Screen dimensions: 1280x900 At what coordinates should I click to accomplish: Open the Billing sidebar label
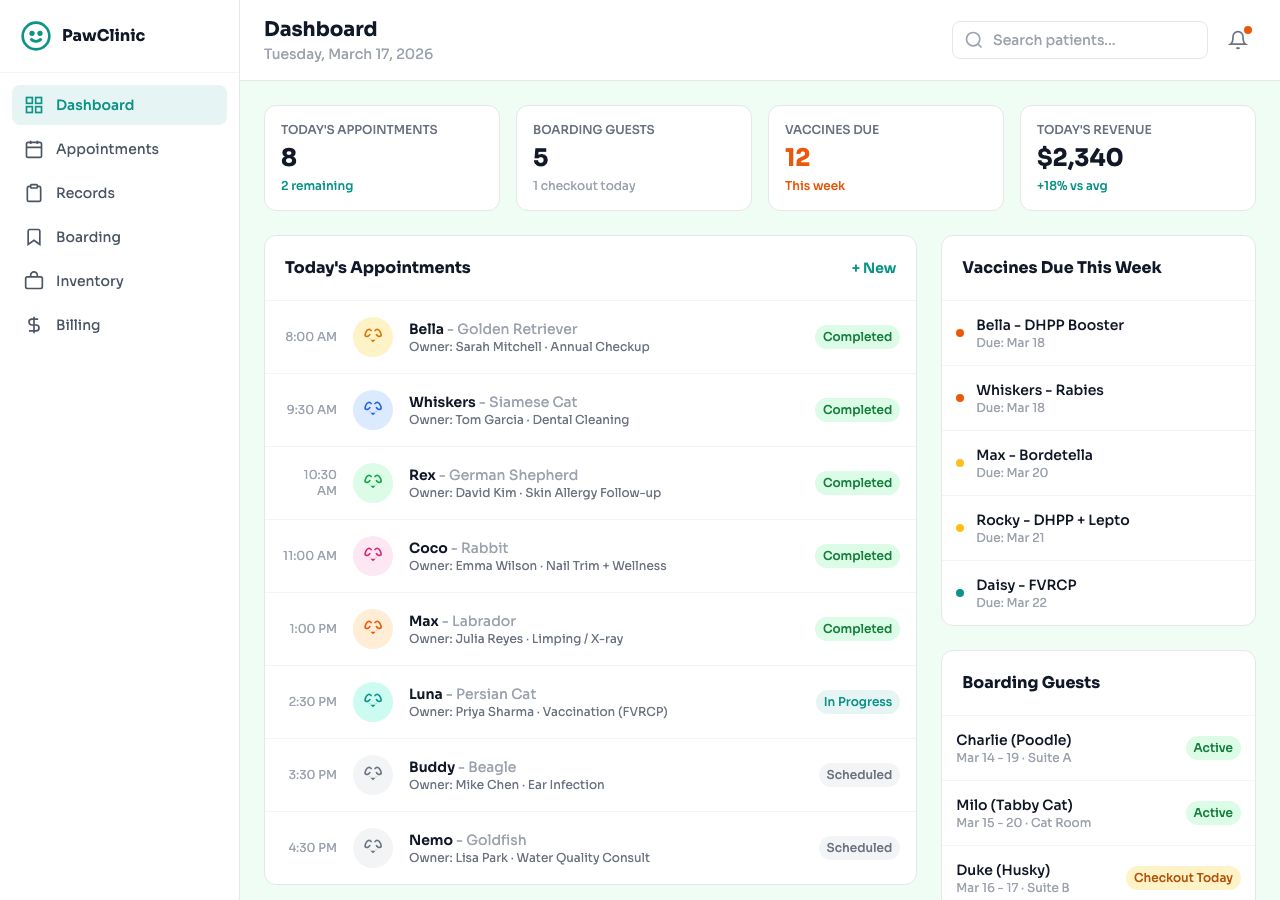78,325
